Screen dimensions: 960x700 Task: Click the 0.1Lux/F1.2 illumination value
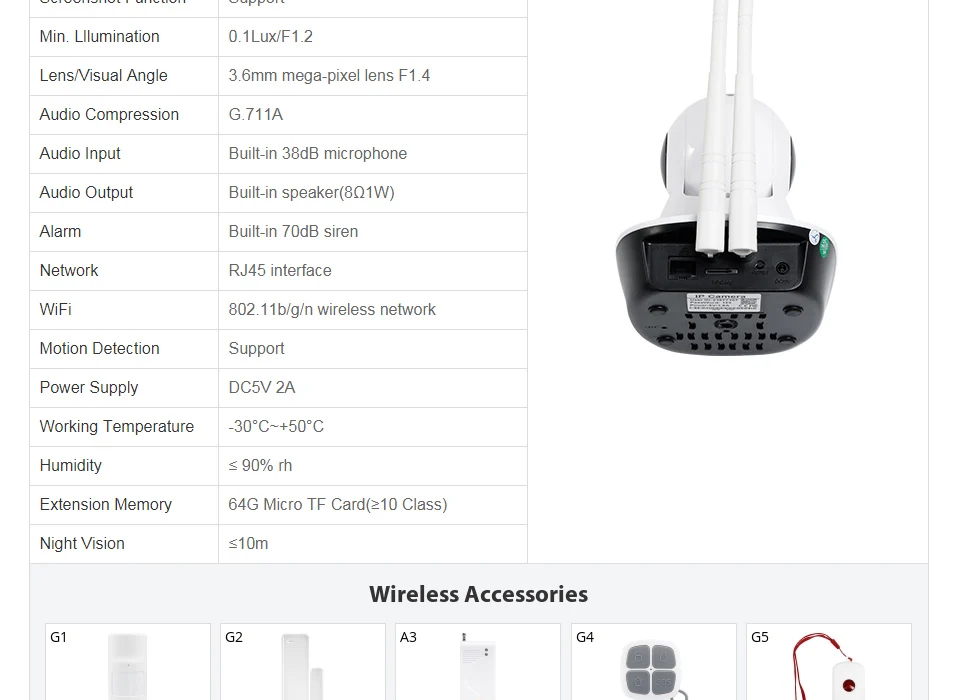pyautogui.click(x=271, y=36)
